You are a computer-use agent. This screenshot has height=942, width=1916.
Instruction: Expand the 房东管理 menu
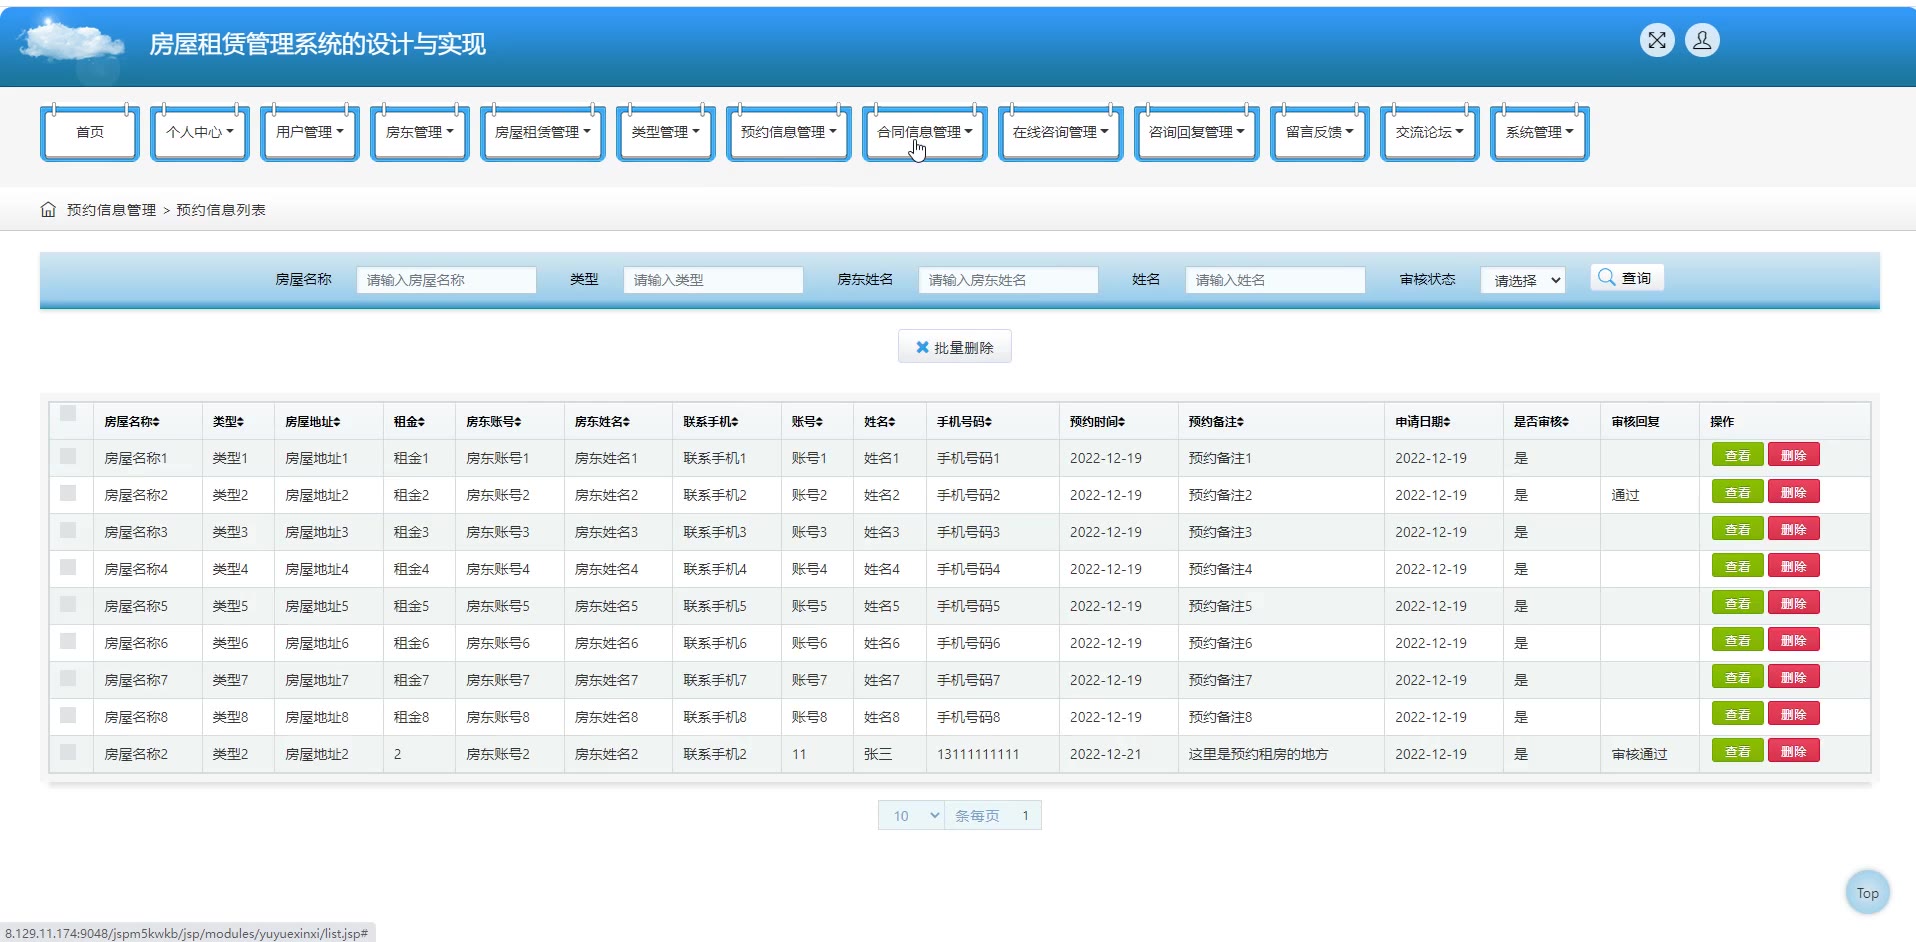tap(420, 132)
